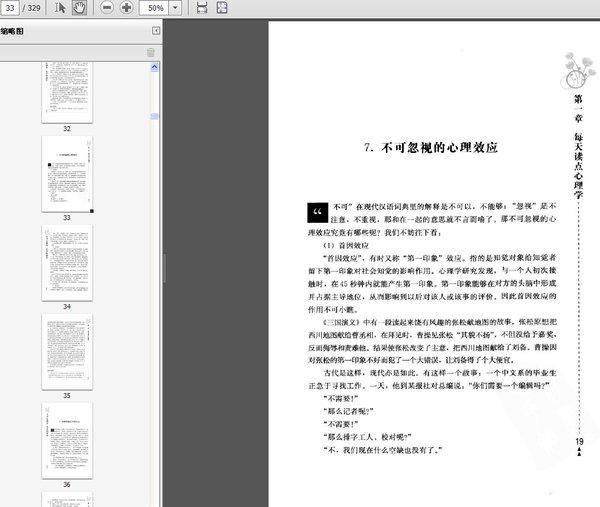This screenshot has height=507, width=600.
Task: Click the '329' total page count
Action: click(x=34, y=8)
